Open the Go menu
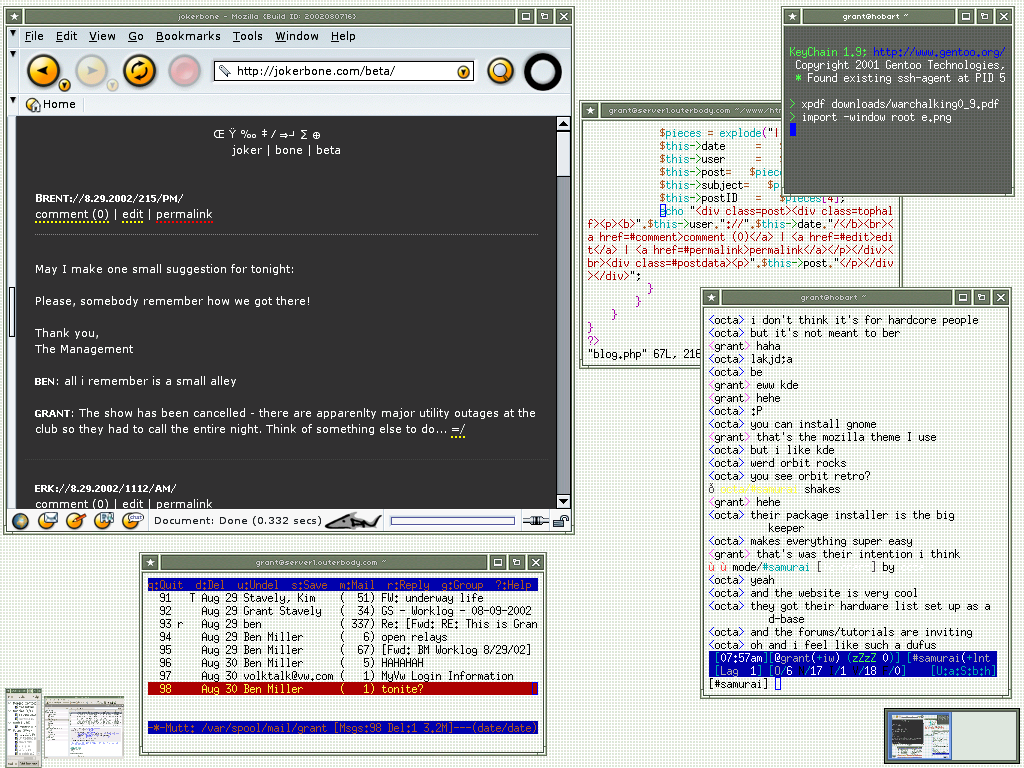 coord(136,37)
